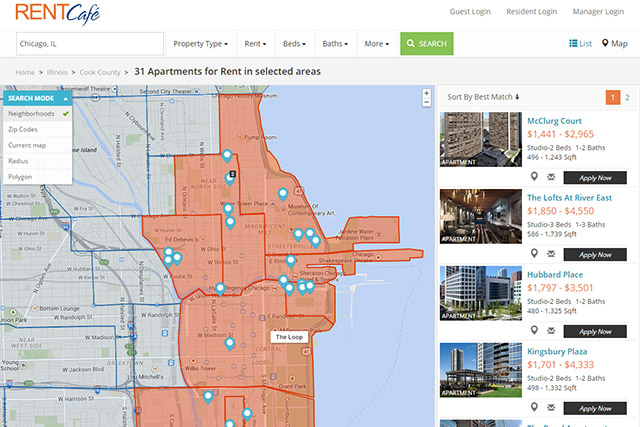Viewport: 640px width, 427px height.
Task: Click the map pin numbered 2
Action: click(230, 178)
